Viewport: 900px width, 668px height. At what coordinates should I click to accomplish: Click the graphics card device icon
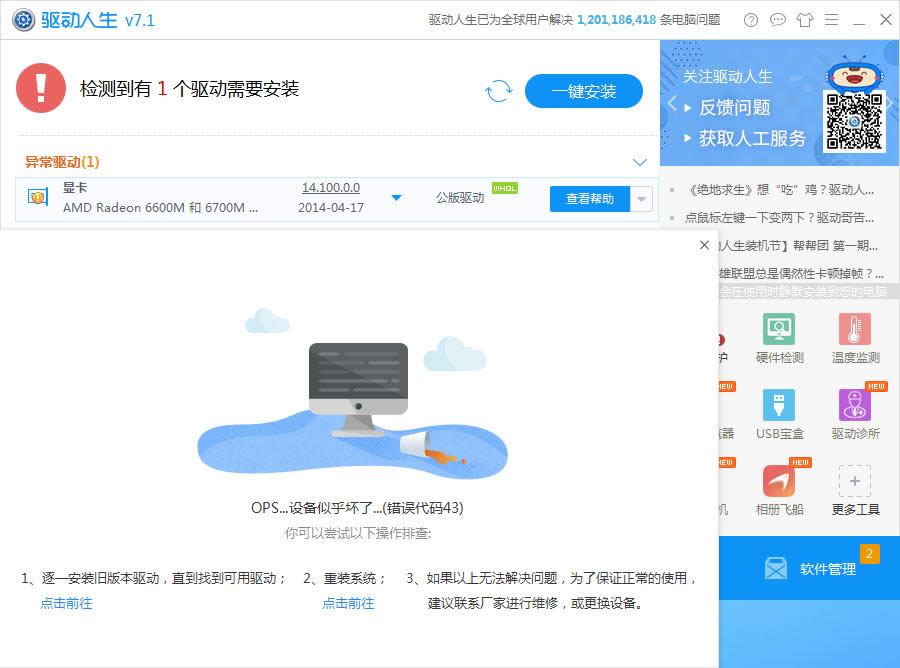tap(38, 197)
